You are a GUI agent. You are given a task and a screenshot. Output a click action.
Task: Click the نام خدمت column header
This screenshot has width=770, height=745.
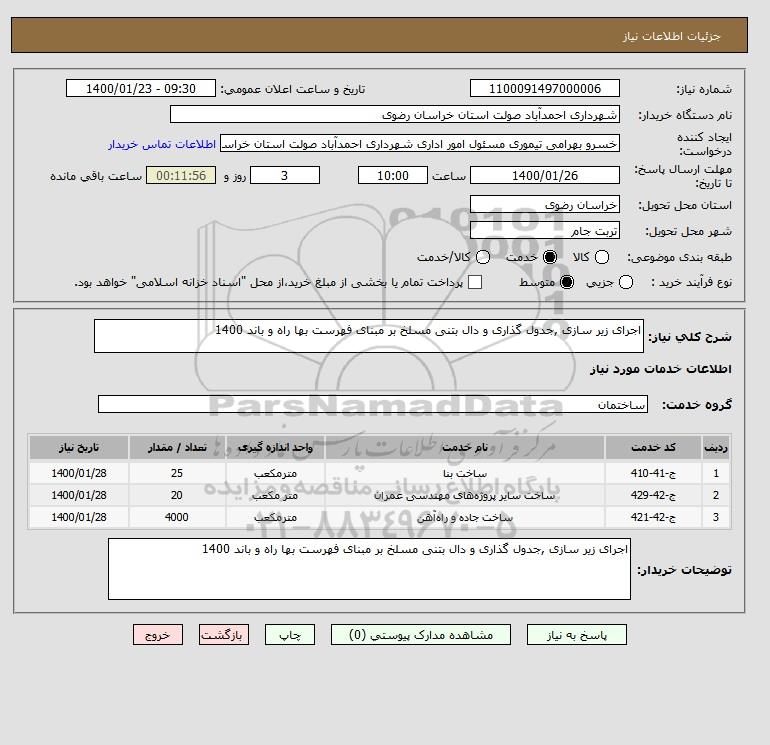(465, 447)
